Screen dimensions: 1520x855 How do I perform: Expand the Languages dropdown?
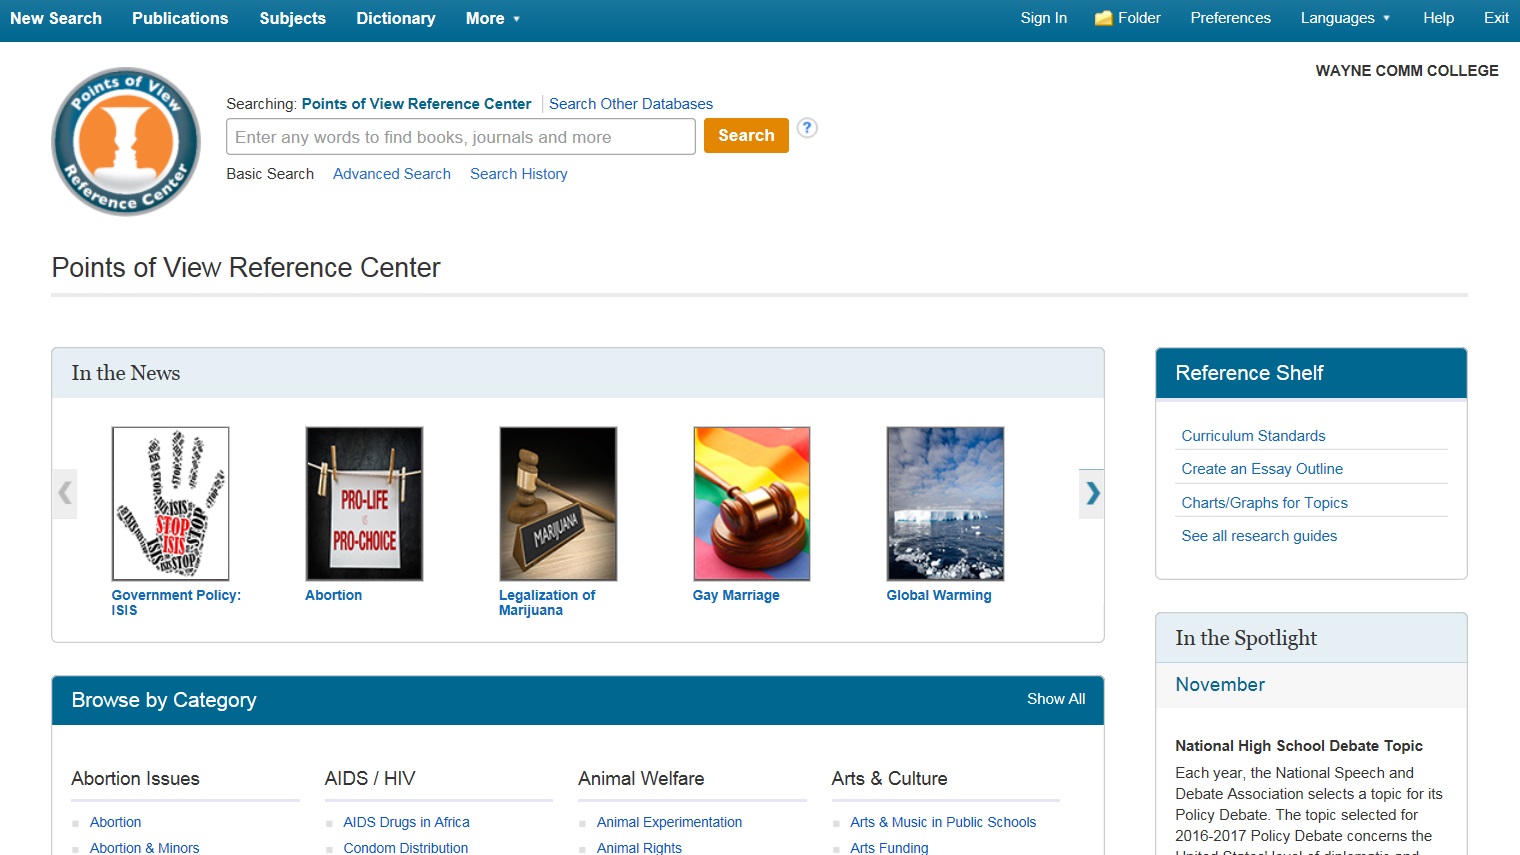pos(1345,18)
